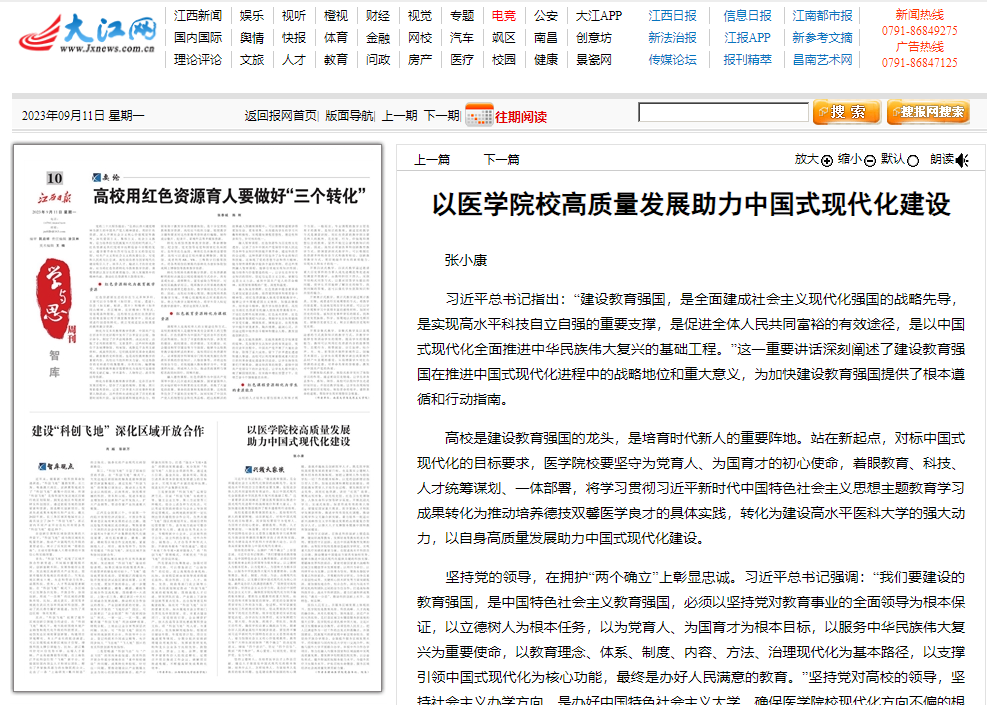The height and width of the screenshot is (705, 987).
Task: Select 建设“科创飞地” article in page thumbnail
Action: (118, 431)
